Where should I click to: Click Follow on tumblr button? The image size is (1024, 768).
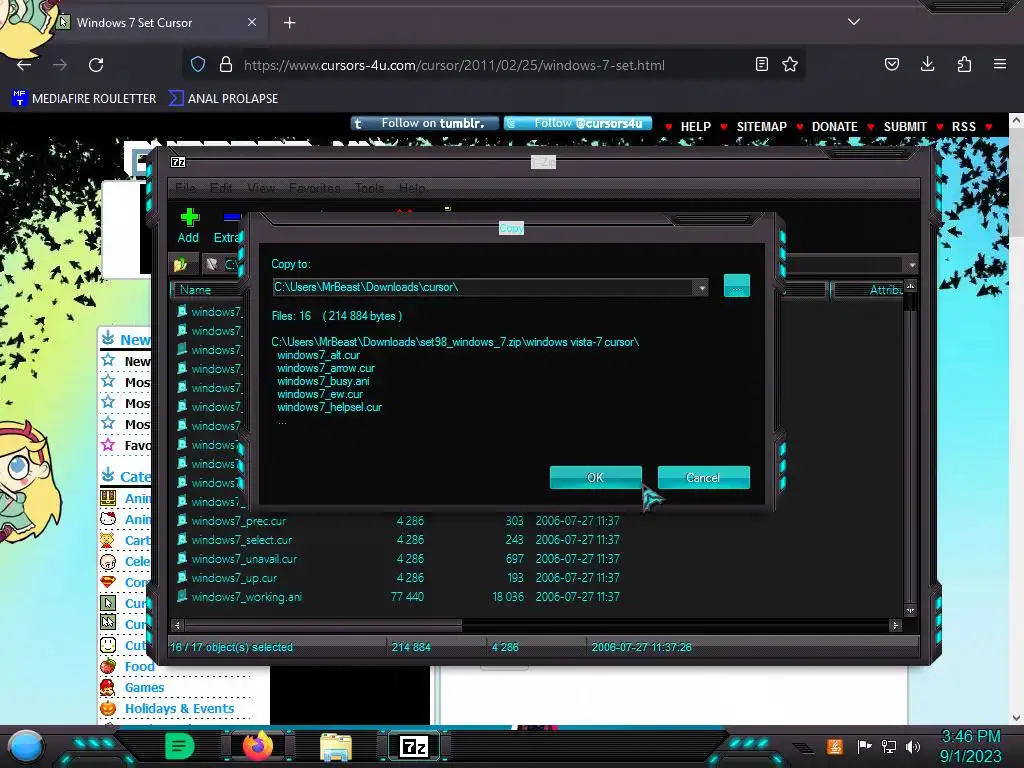(424, 123)
